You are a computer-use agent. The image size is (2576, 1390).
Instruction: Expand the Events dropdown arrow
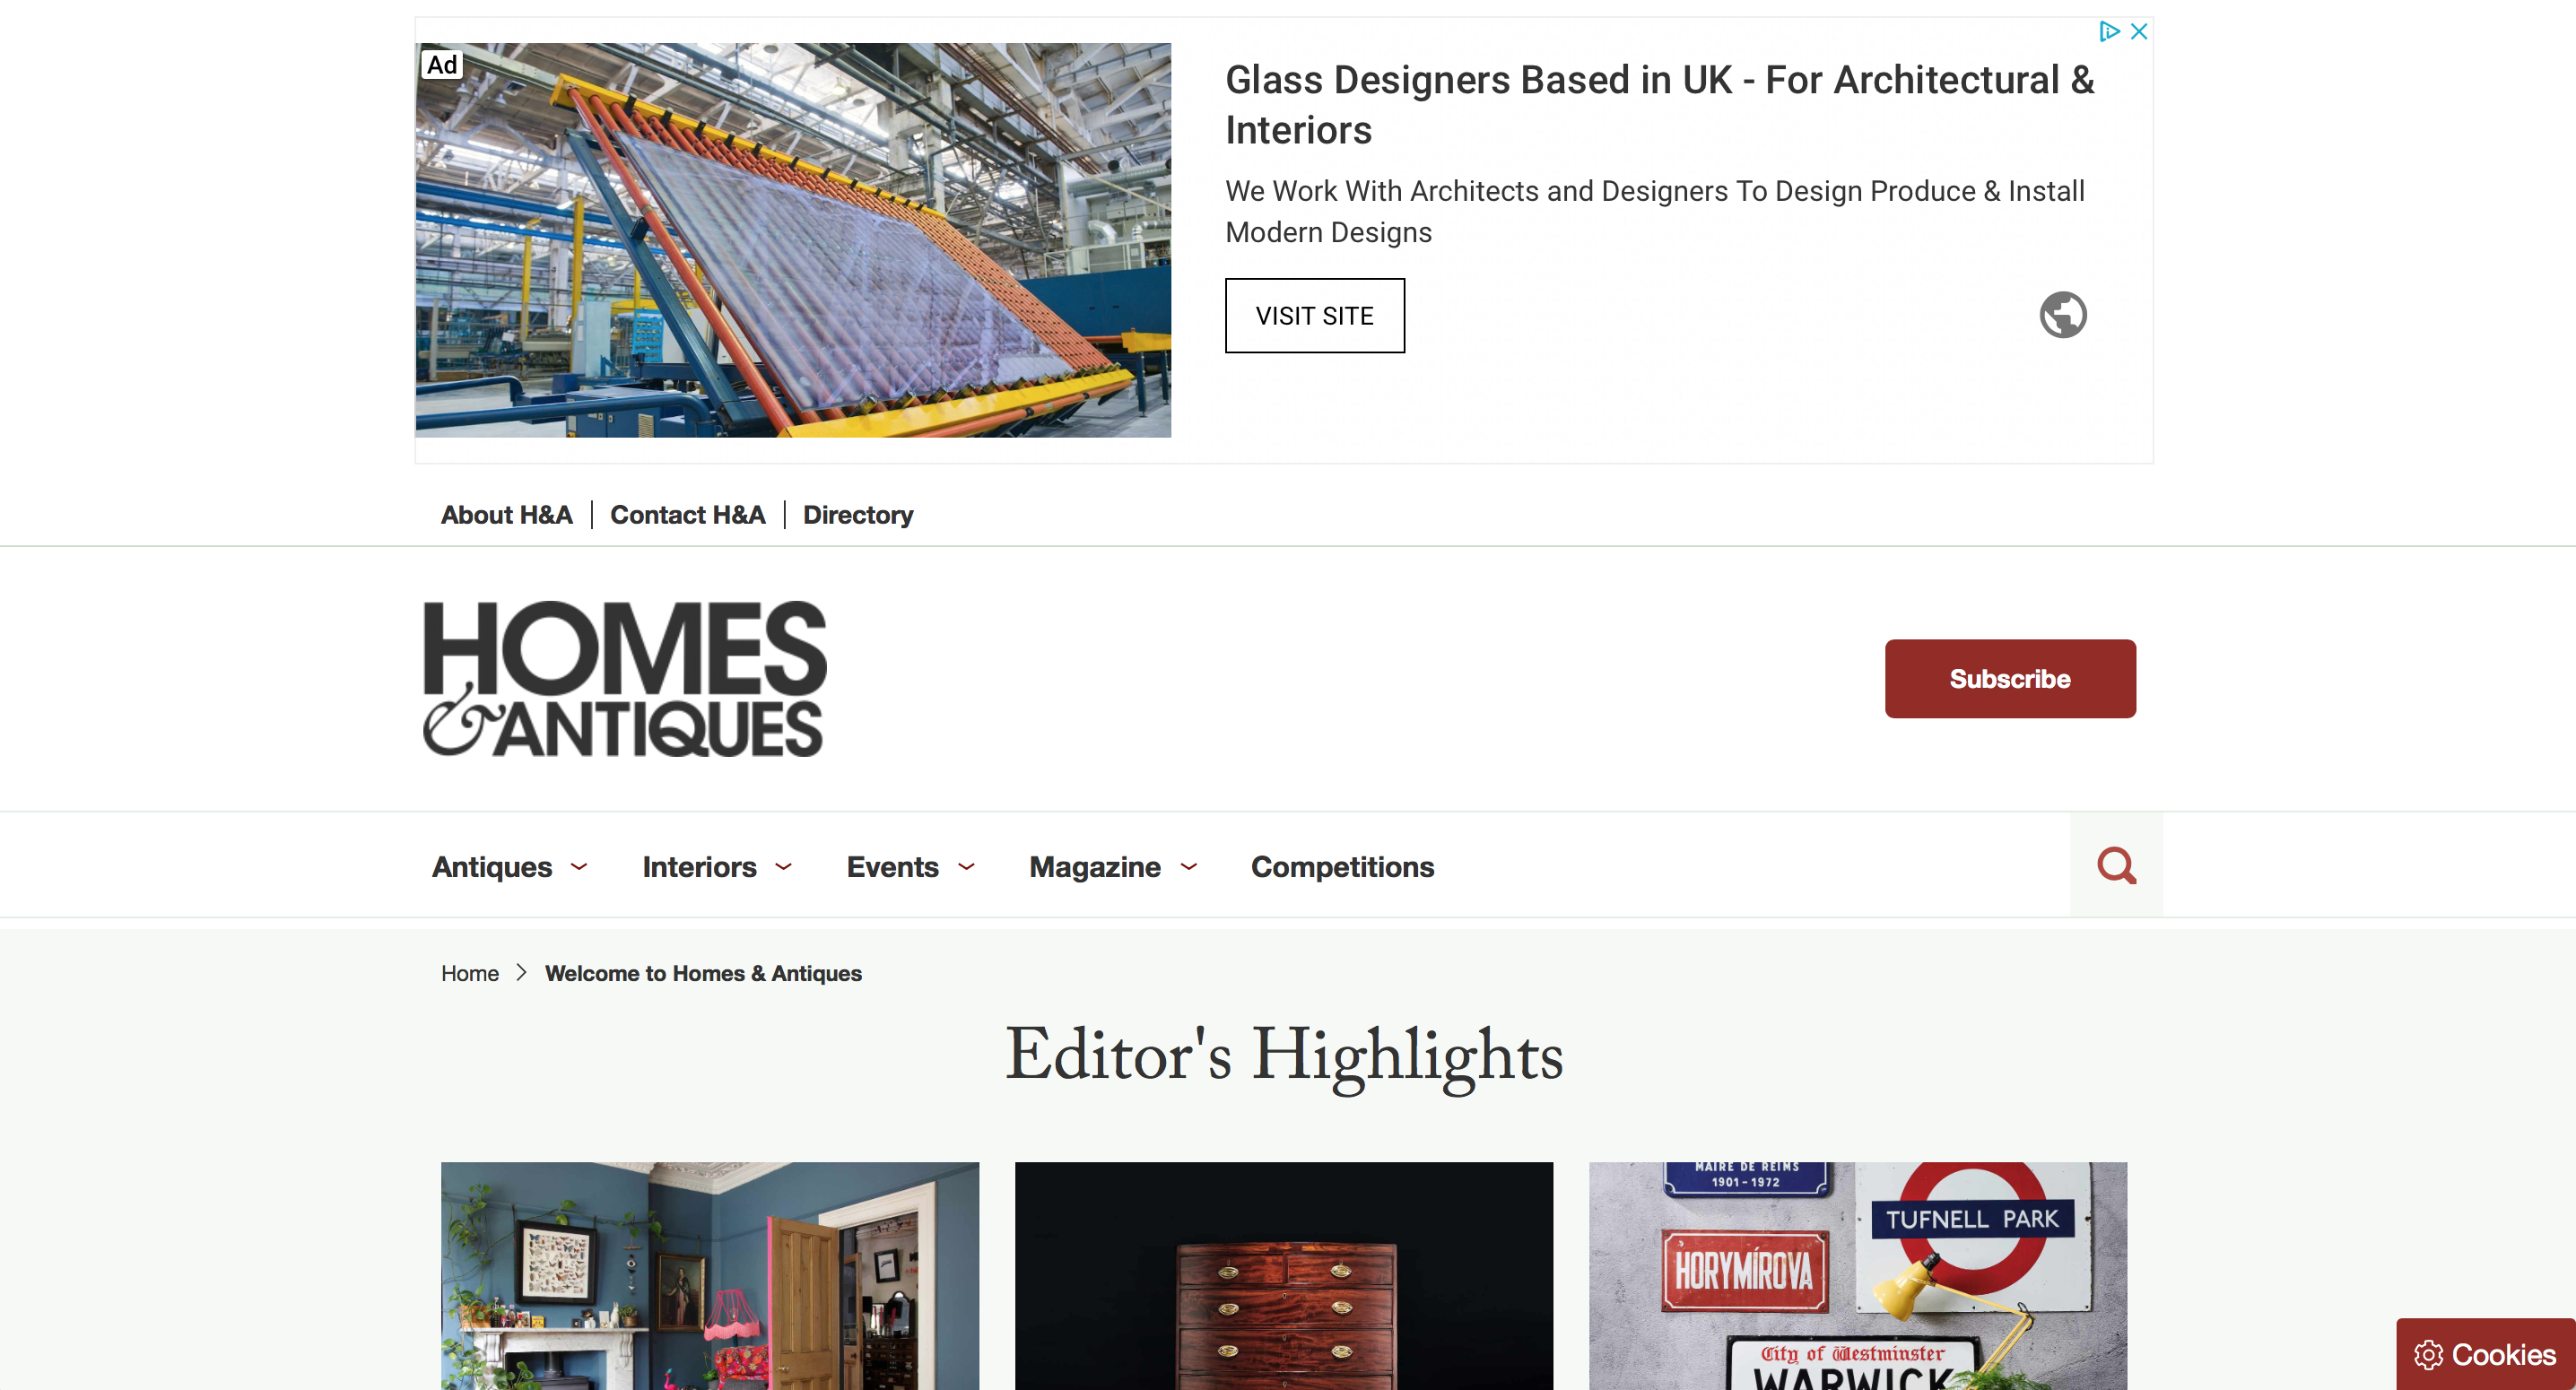(x=967, y=867)
